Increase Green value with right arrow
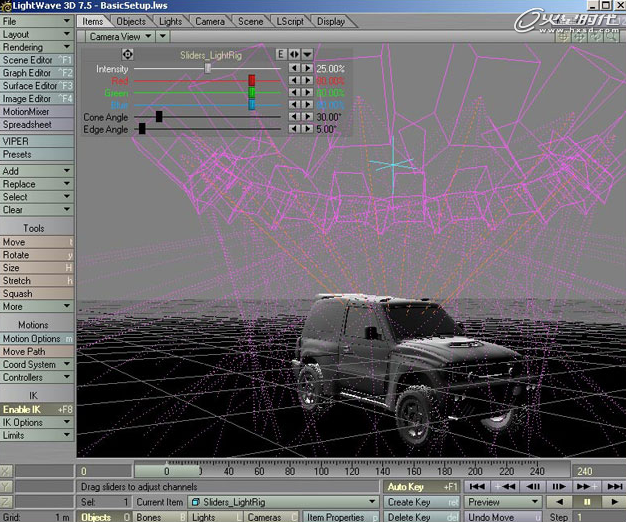Screen dimensions: 626x522 point(307,93)
